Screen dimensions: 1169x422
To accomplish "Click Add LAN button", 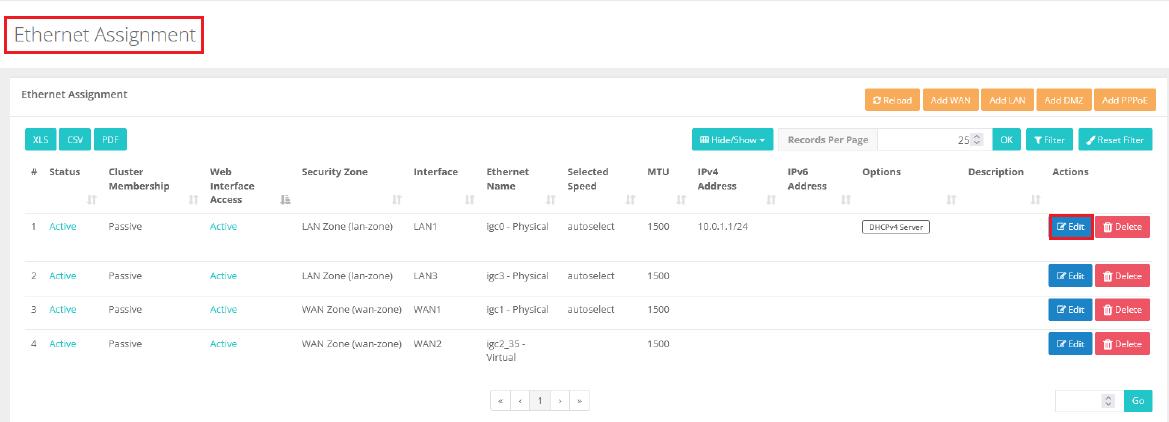I will [1007, 101].
